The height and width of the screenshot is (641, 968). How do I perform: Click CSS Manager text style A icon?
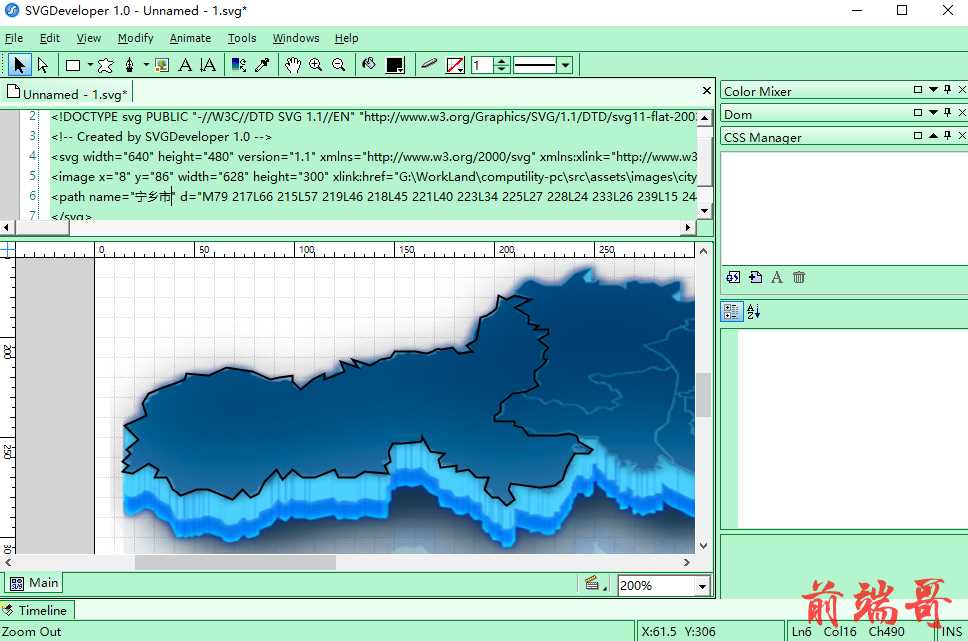coord(777,277)
